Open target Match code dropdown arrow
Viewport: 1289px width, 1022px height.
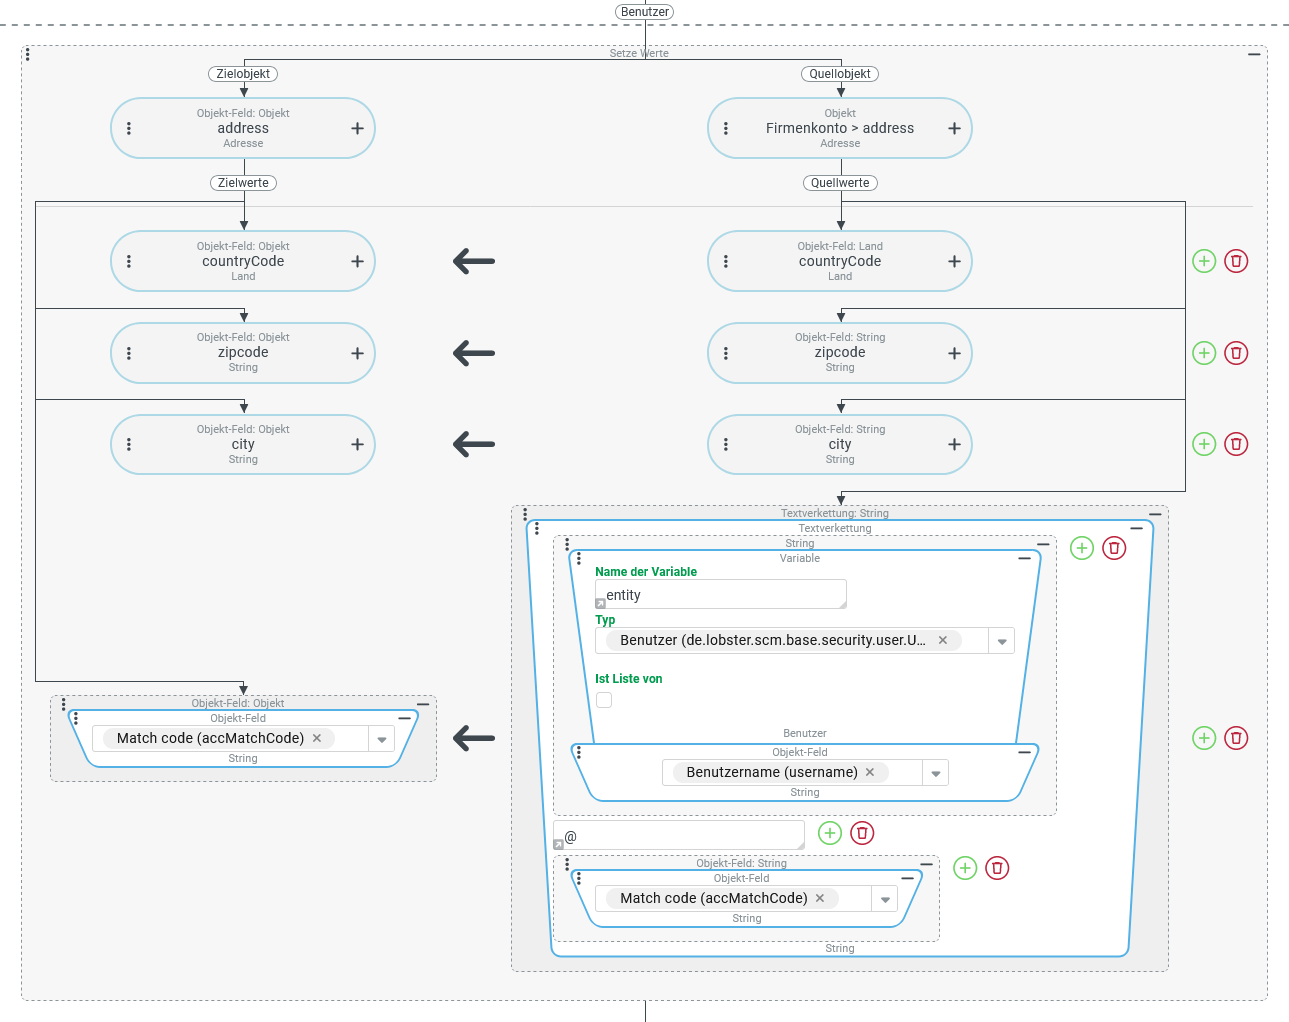click(381, 739)
